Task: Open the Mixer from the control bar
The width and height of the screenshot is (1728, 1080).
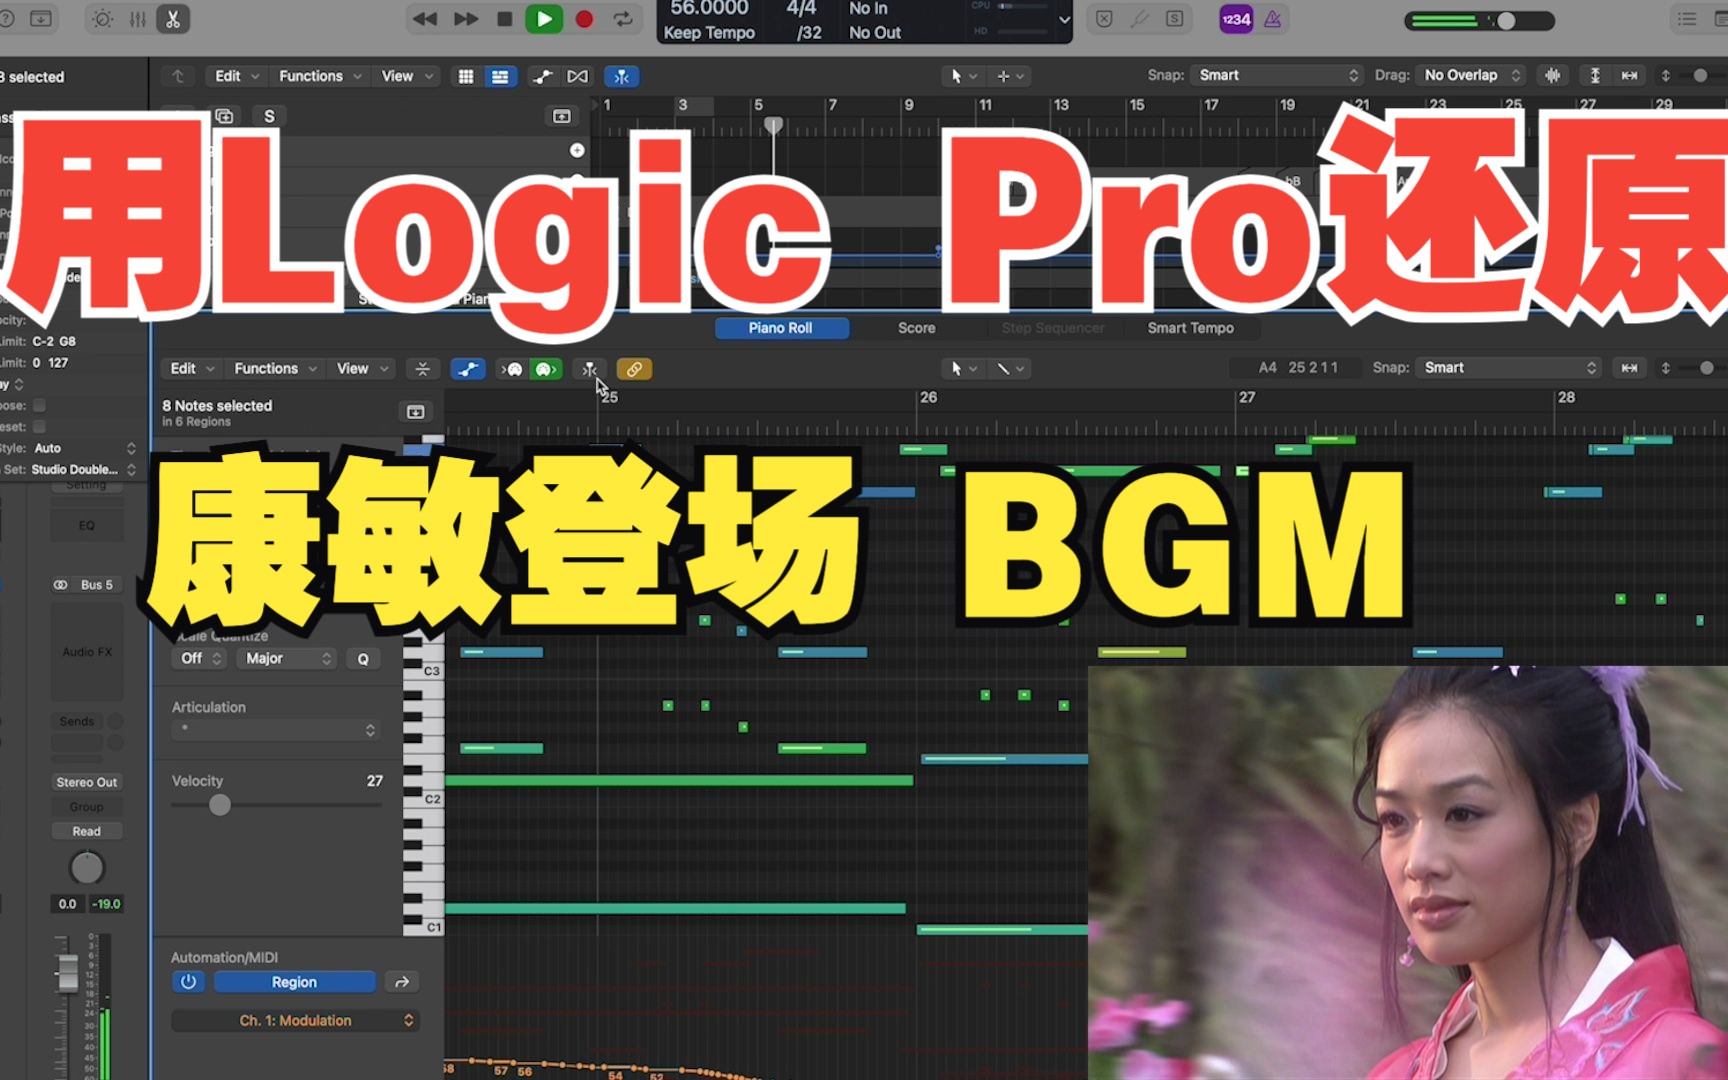Action: (138, 19)
